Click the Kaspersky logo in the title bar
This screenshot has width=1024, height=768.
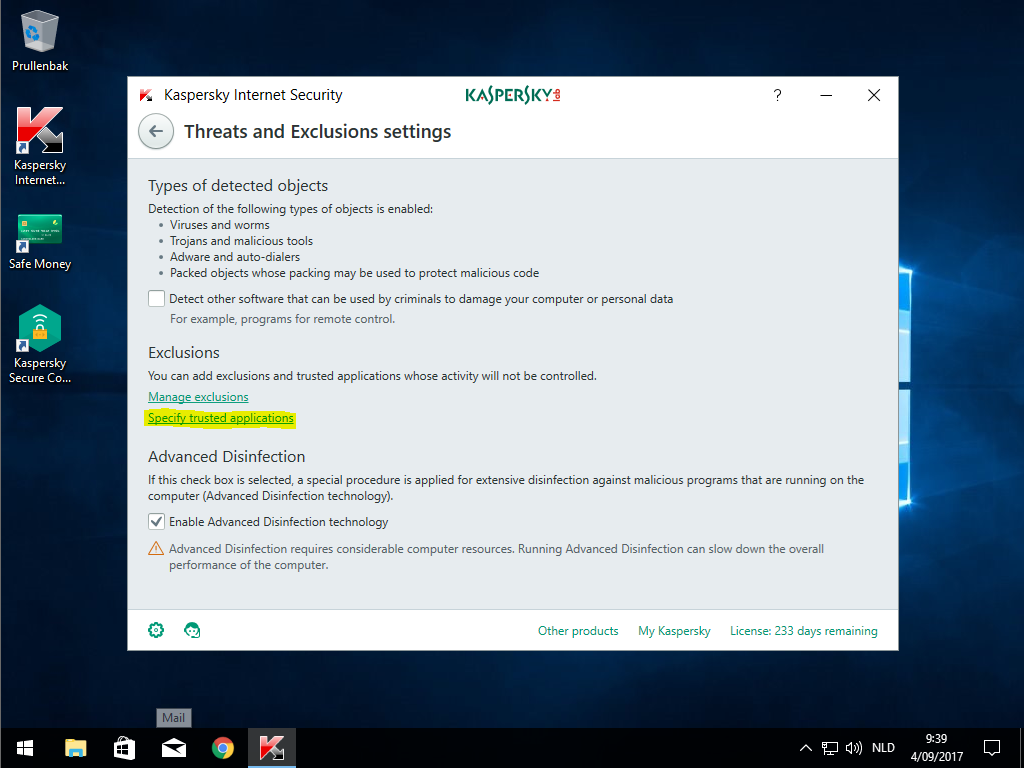coord(513,95)
